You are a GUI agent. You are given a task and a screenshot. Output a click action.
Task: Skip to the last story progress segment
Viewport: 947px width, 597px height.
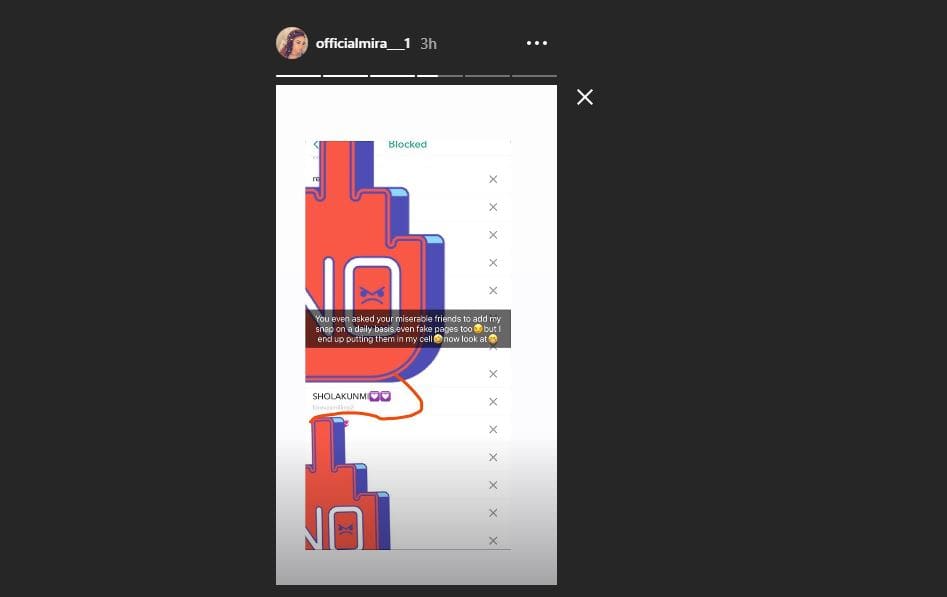coord(534,76)
